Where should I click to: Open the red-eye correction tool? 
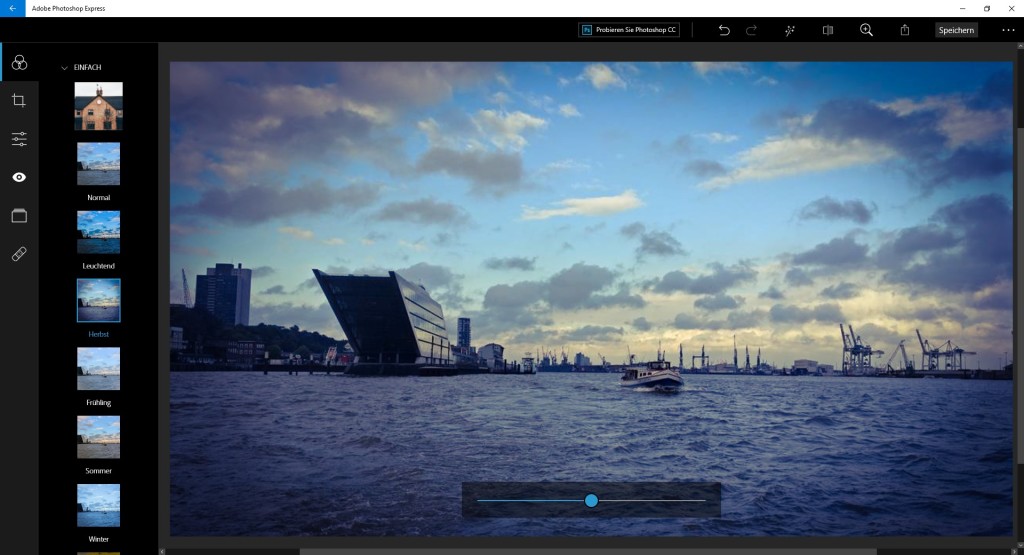pyautogui.click(x=19, y=177)
